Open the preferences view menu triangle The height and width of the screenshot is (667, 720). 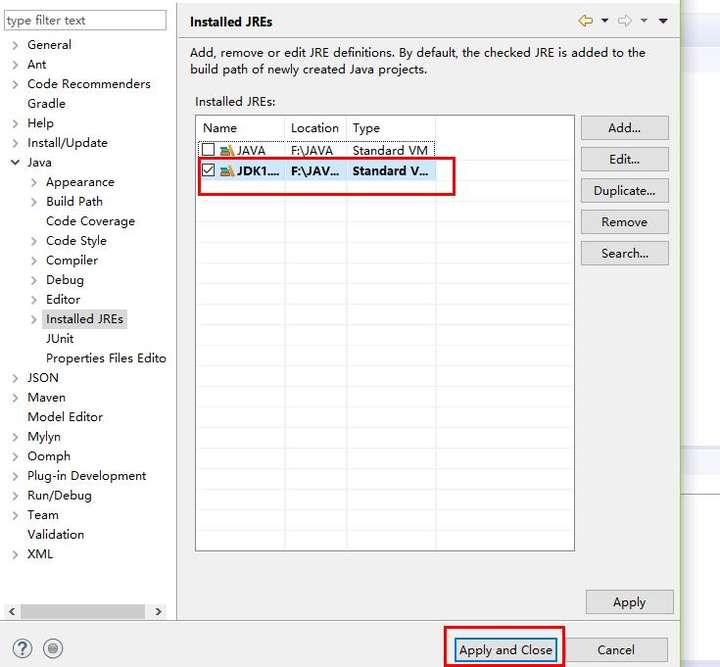(x=663, y=21)
